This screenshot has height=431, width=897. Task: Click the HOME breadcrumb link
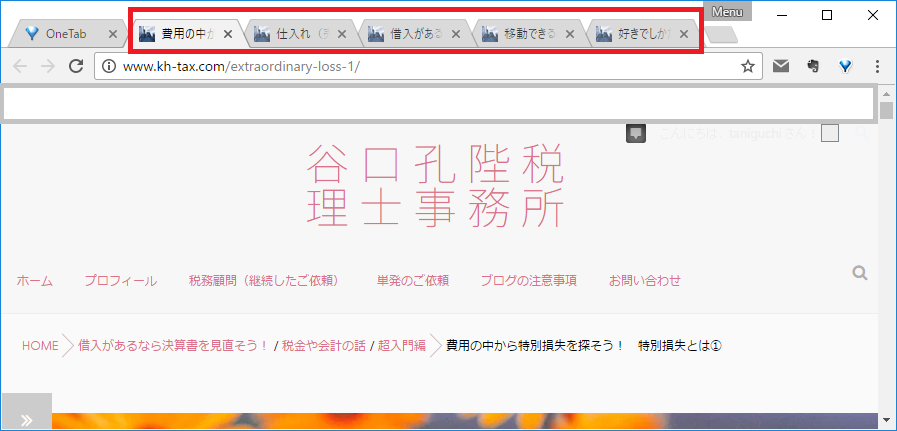pyautogui.click(x=40, y=345)
